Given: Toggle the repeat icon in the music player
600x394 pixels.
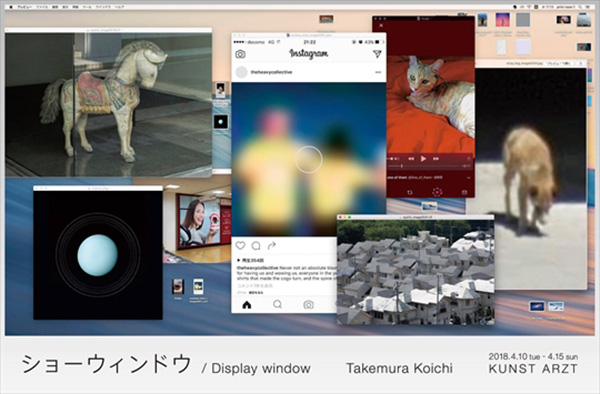Looking at the screenshot, I should click(x=409, y=192).
